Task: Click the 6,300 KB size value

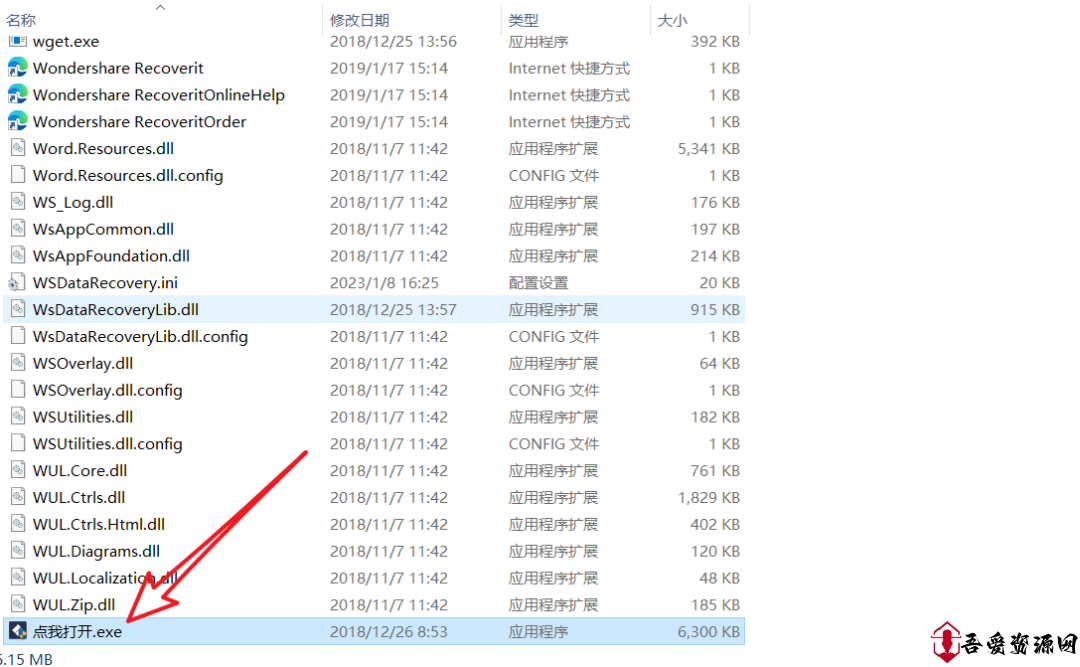Action: [x=709, y=632]
